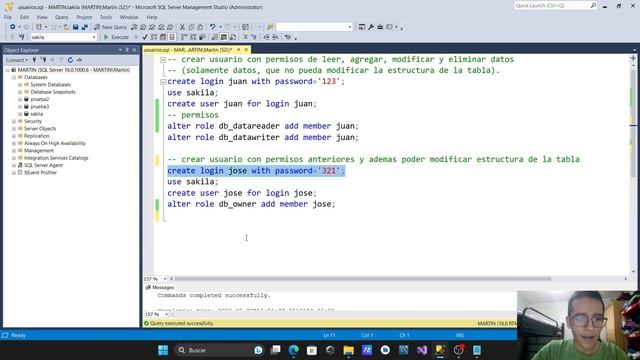
Task: Expand the Security node
Action: pyautogui.click(x=13, y=121)
